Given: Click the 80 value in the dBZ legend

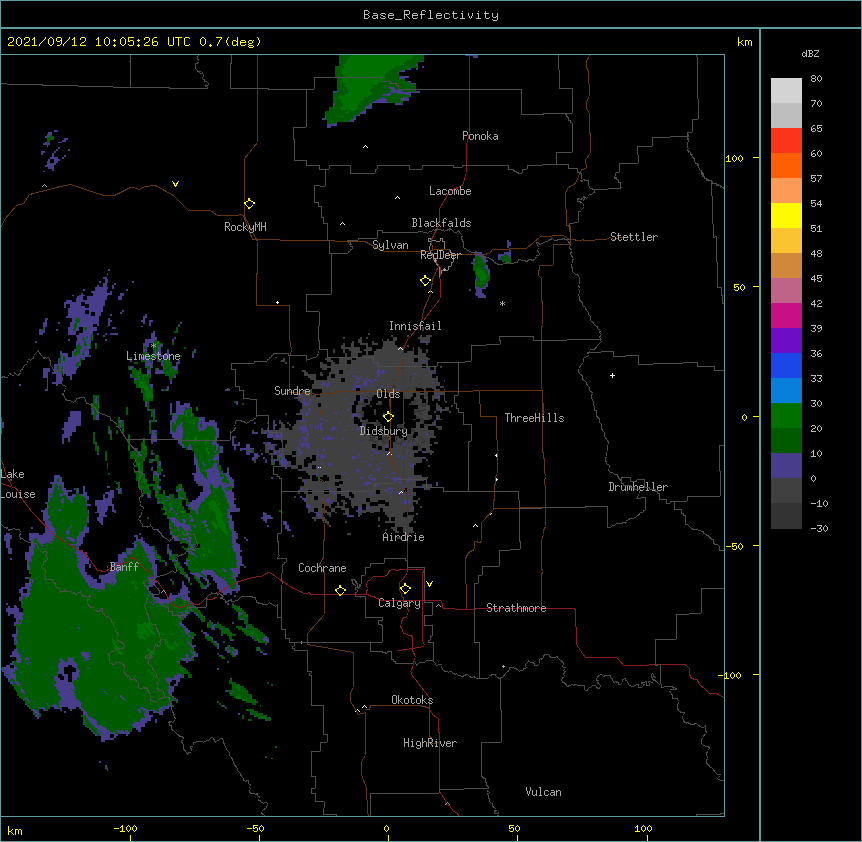Looking at the screenshot, I should (x=816, y=79).
